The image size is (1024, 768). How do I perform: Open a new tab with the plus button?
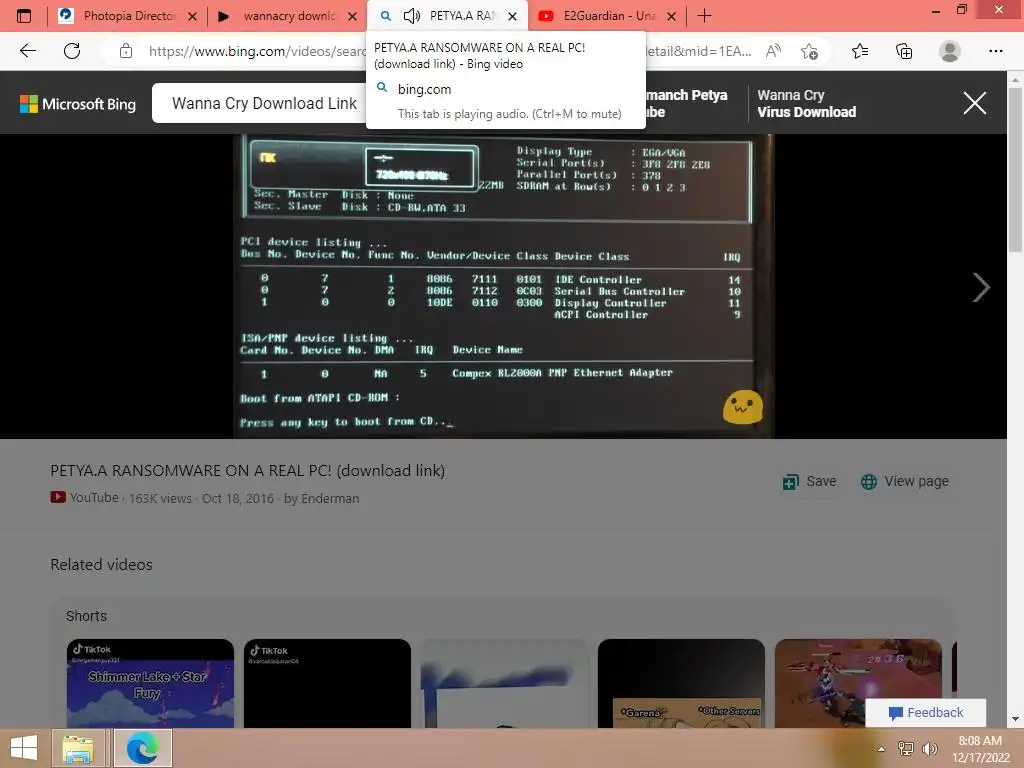coord(704,16)
